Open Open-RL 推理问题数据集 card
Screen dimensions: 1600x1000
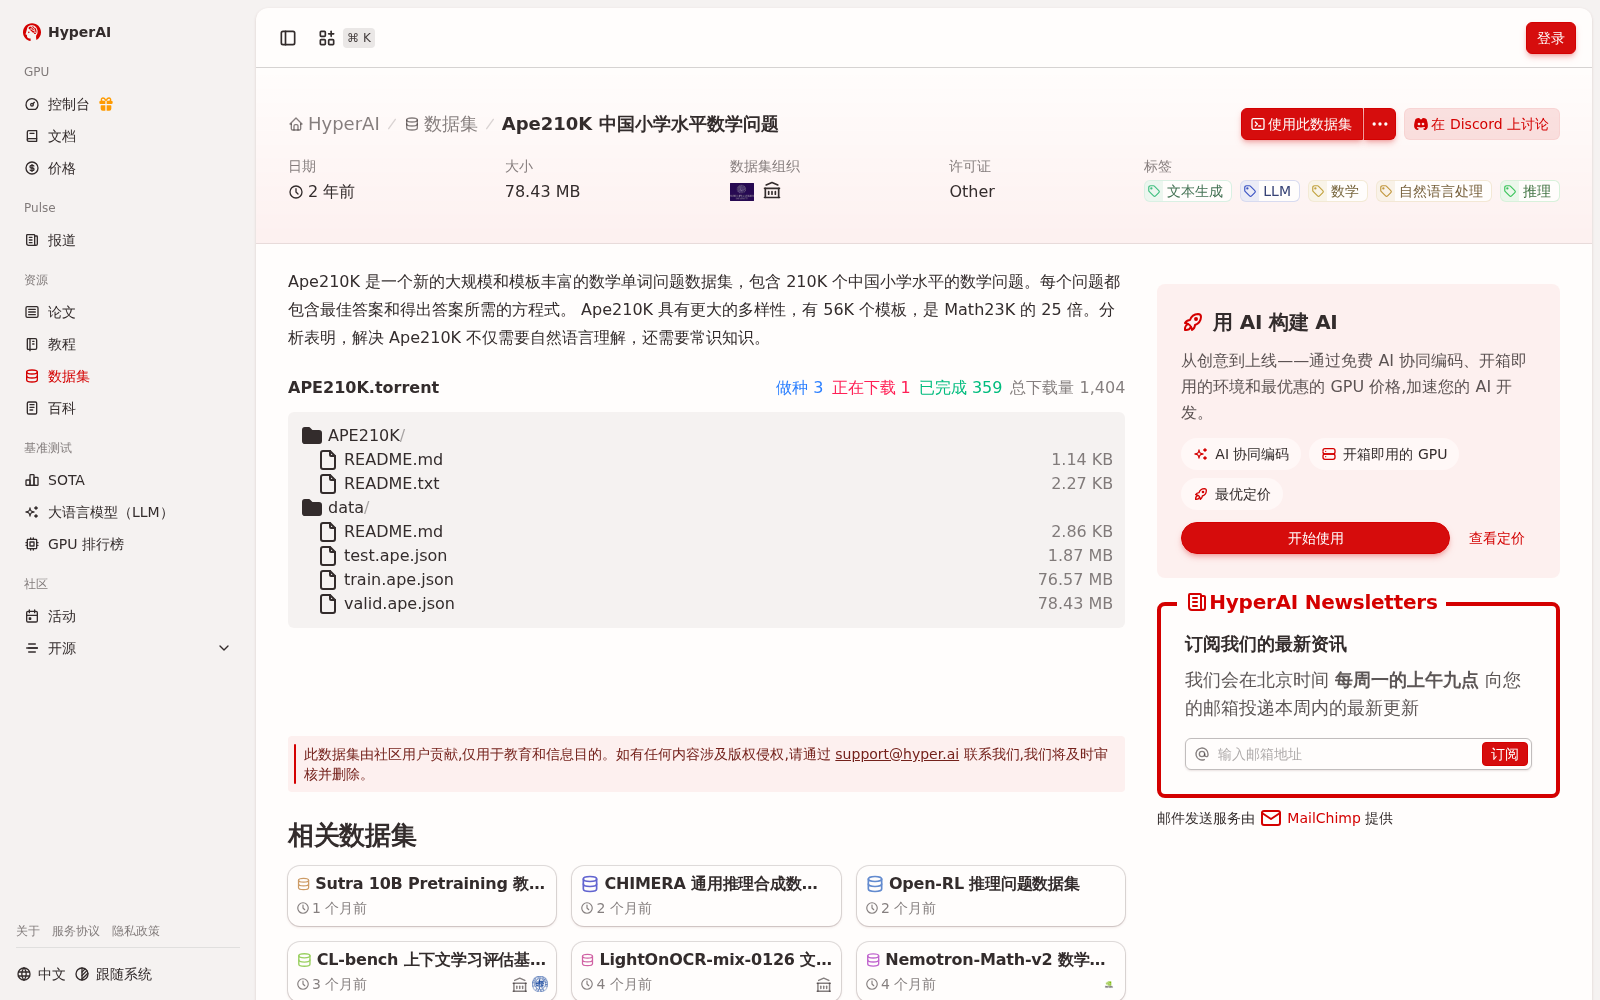pyautogui.click(x=991, y=896)
